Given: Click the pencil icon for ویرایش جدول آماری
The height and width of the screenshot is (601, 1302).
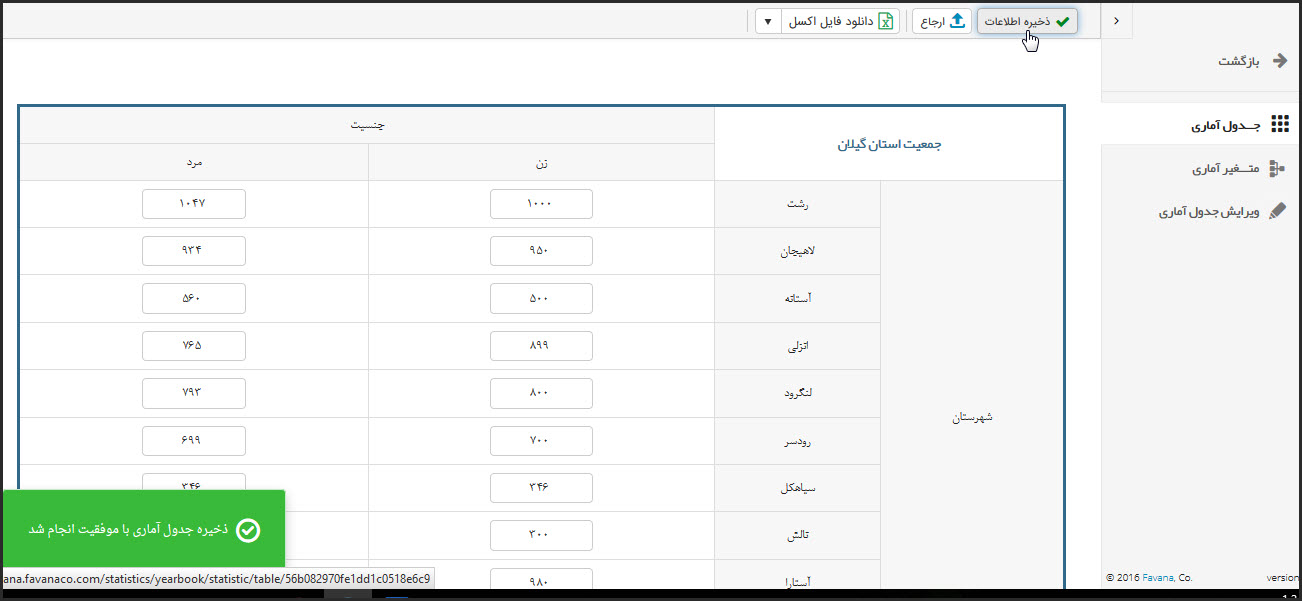Looking at the screenshot, I should coord(1277,212).
